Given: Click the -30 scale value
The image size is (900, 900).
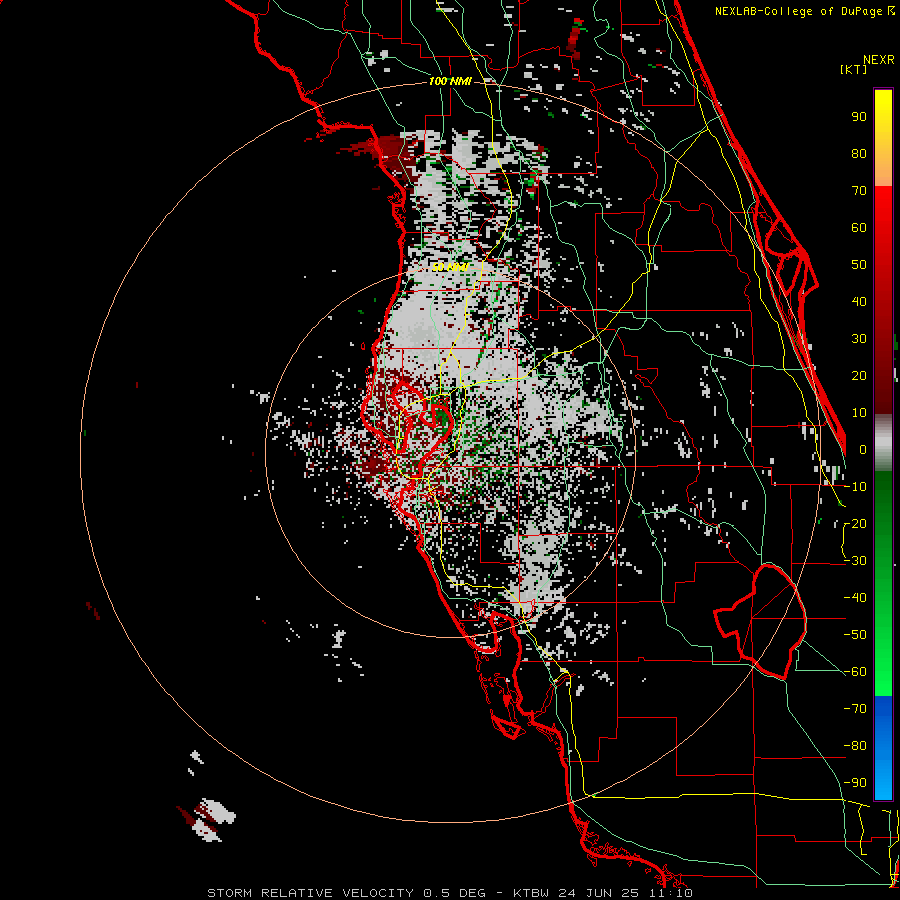Looking at the screenshot, I should tap(855, 561).
